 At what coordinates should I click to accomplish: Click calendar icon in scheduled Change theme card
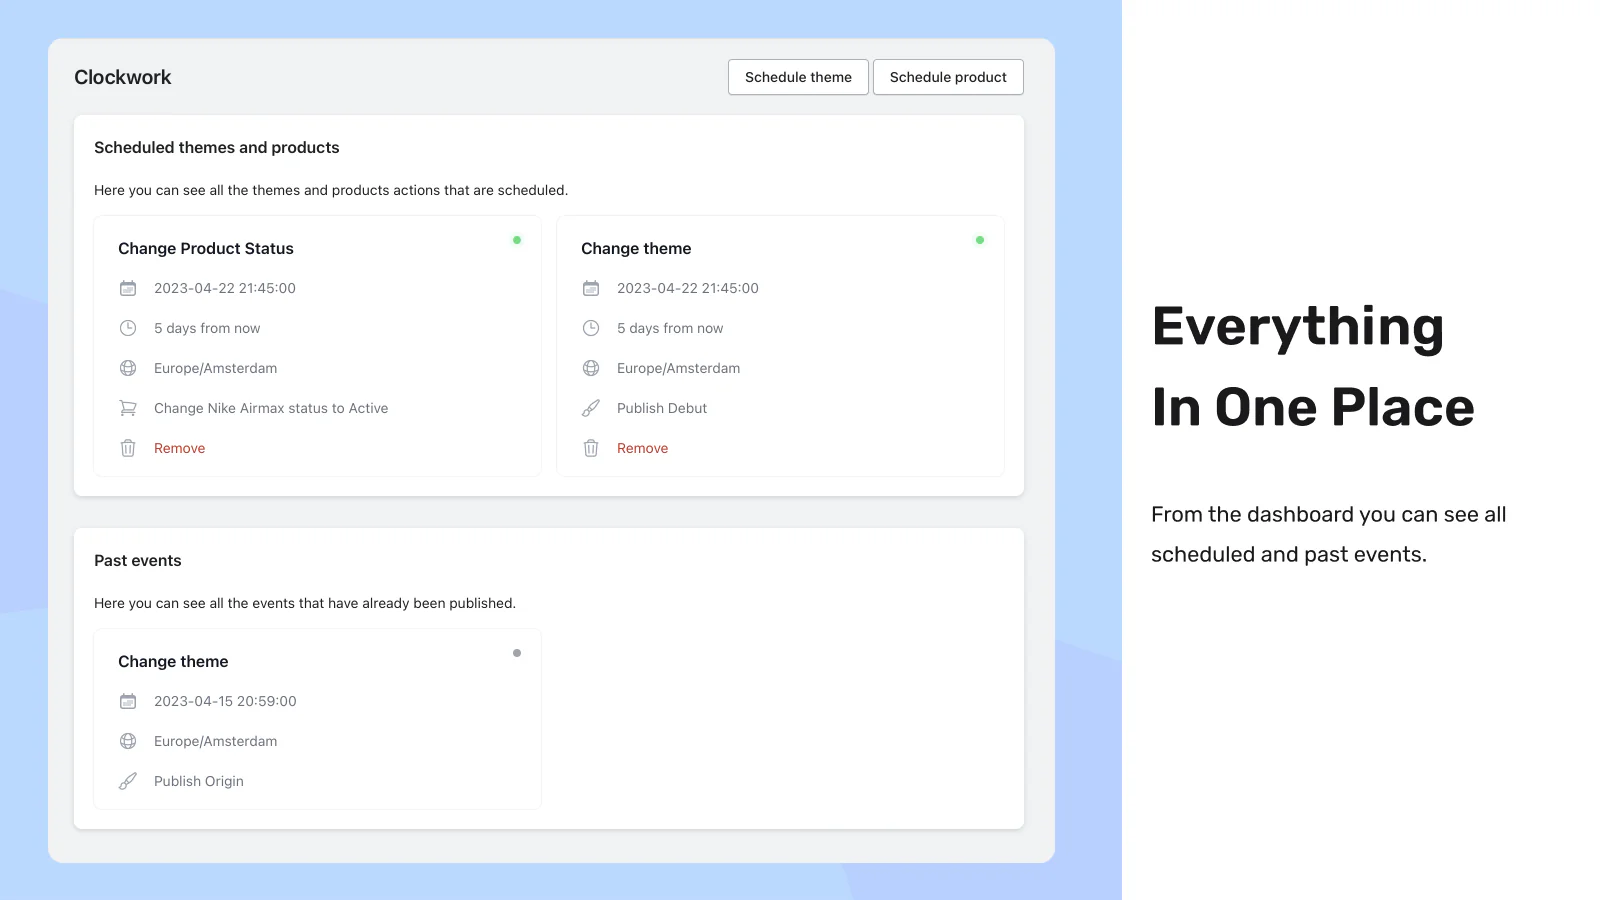click(x=591, y=288)
